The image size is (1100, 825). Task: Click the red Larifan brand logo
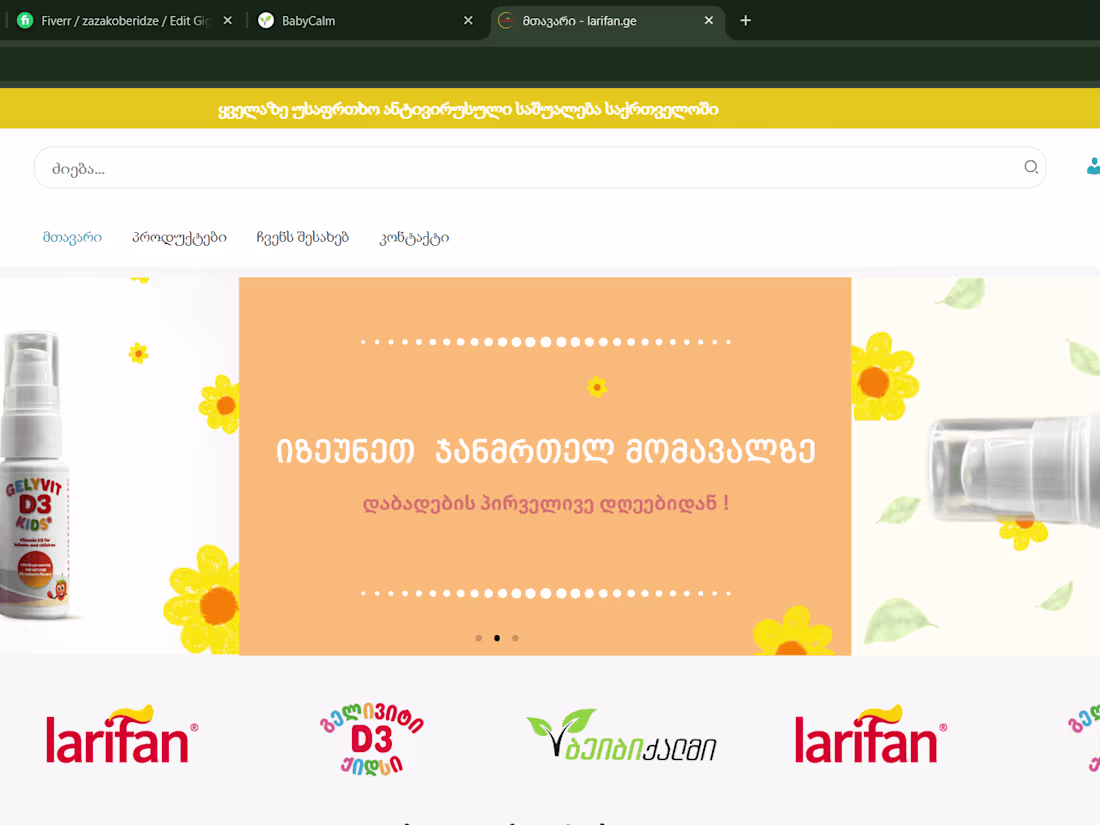point(121,735)
